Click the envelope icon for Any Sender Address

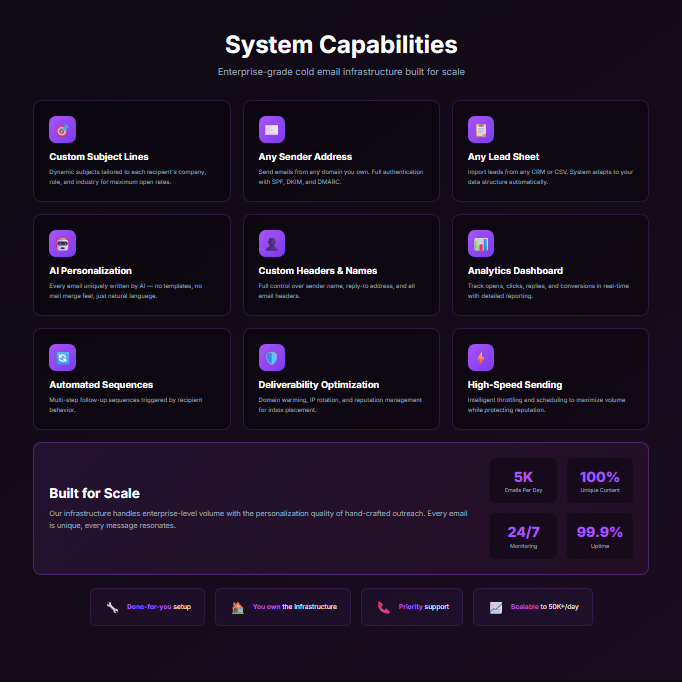pos(272,129)
